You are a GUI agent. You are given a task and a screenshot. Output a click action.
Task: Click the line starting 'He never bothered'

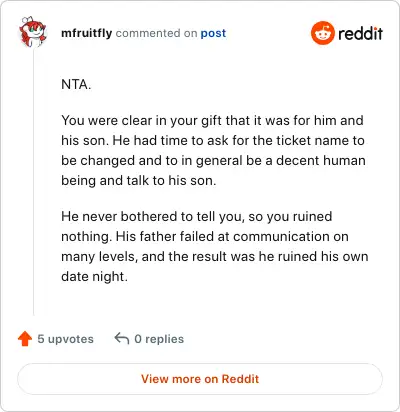pyautogui.click(x=197, y=216)
